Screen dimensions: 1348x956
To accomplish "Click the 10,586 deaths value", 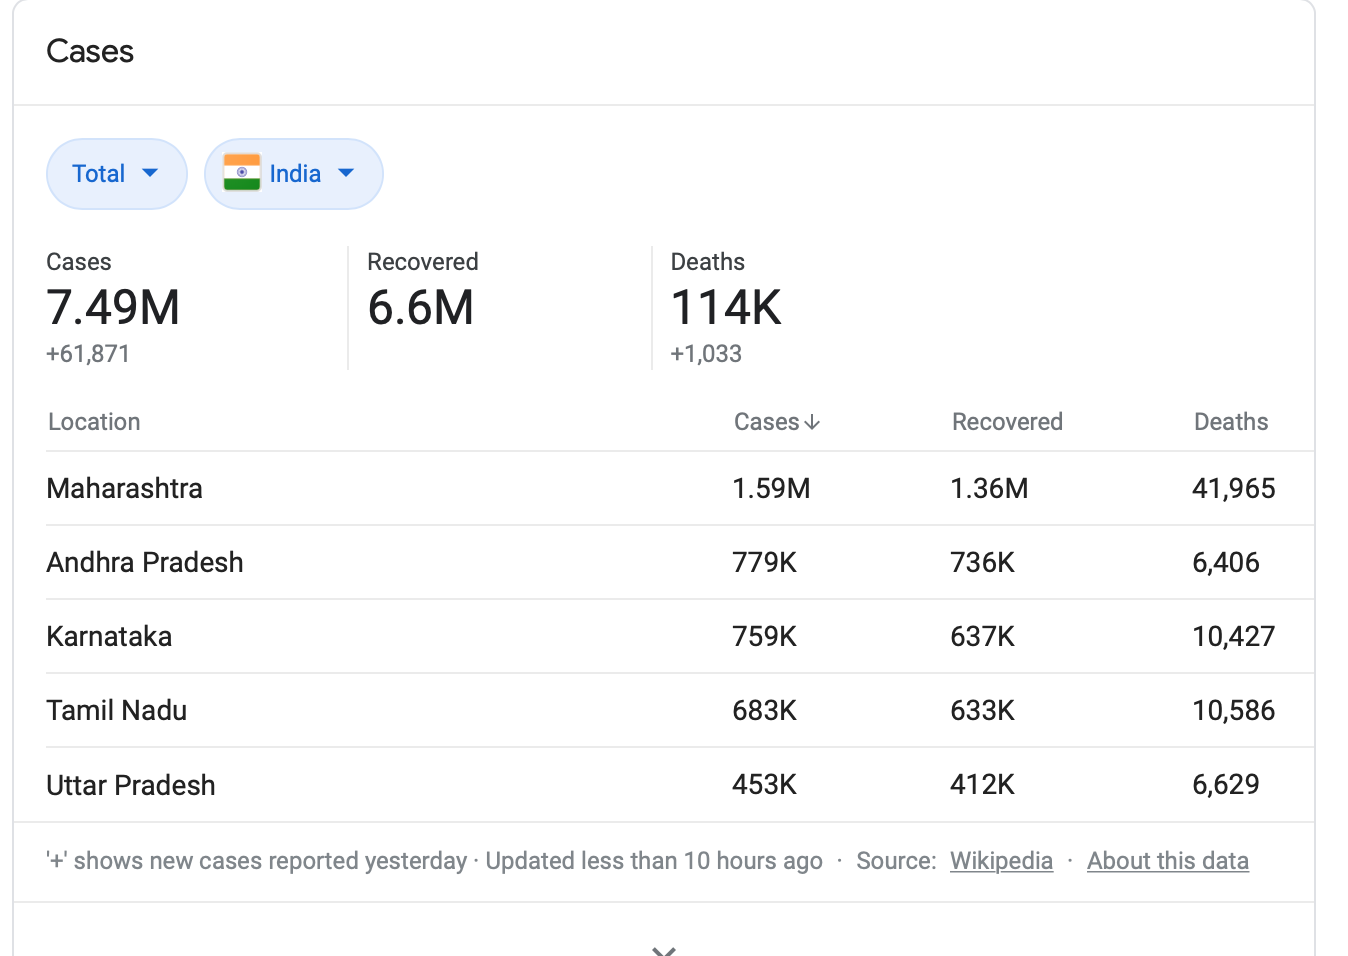I will tap(1234, 711).
